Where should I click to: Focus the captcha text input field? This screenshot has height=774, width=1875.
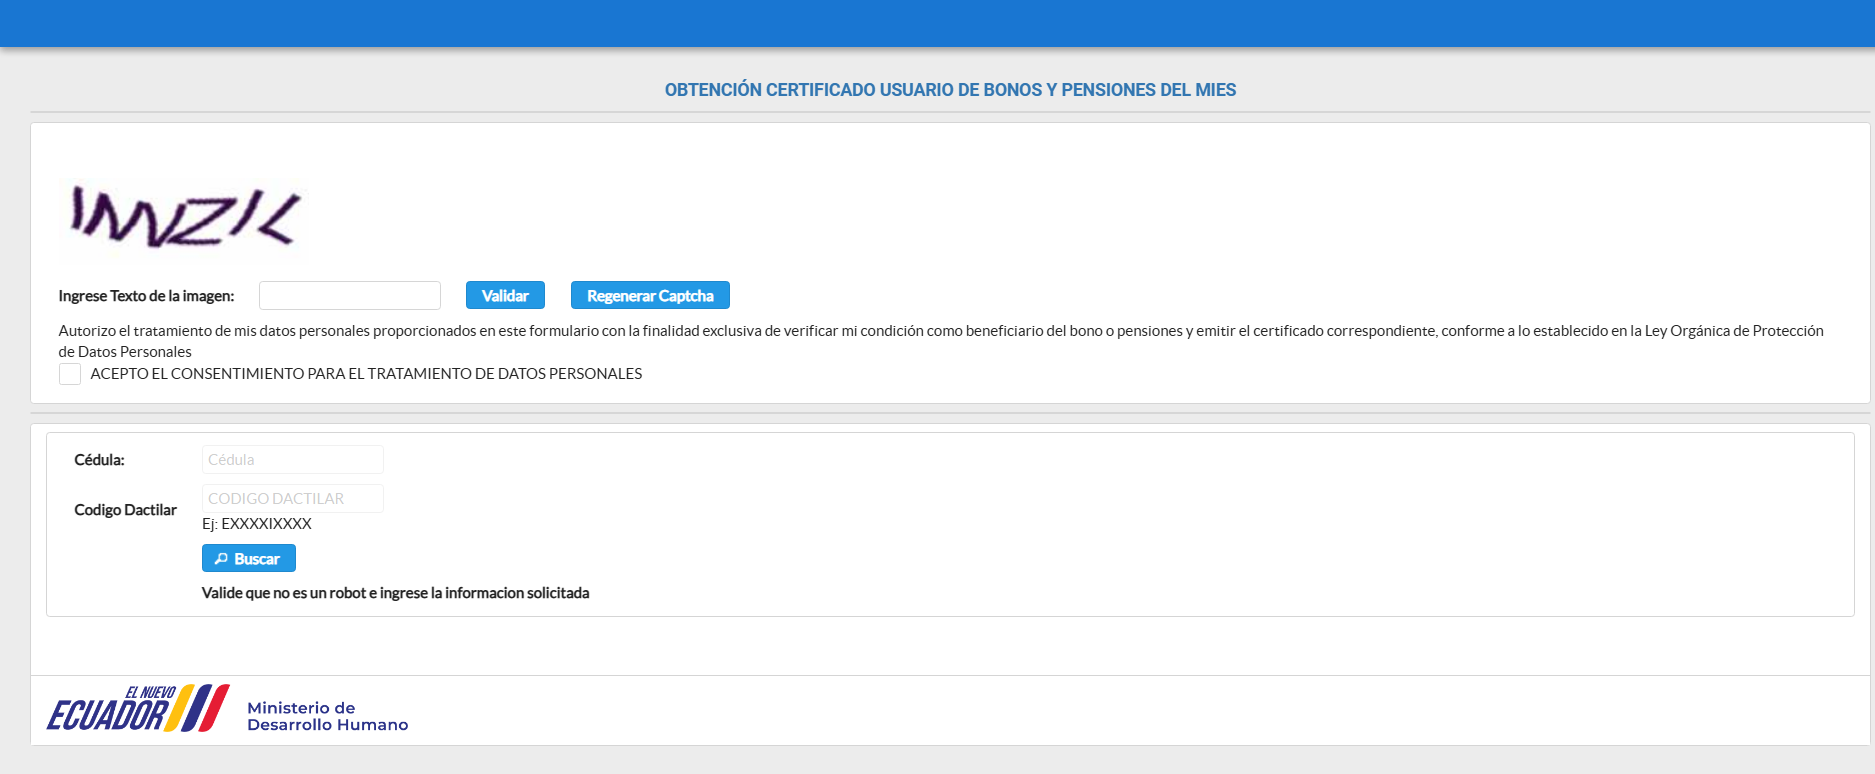pyautogui.click(x=349, y=296)
